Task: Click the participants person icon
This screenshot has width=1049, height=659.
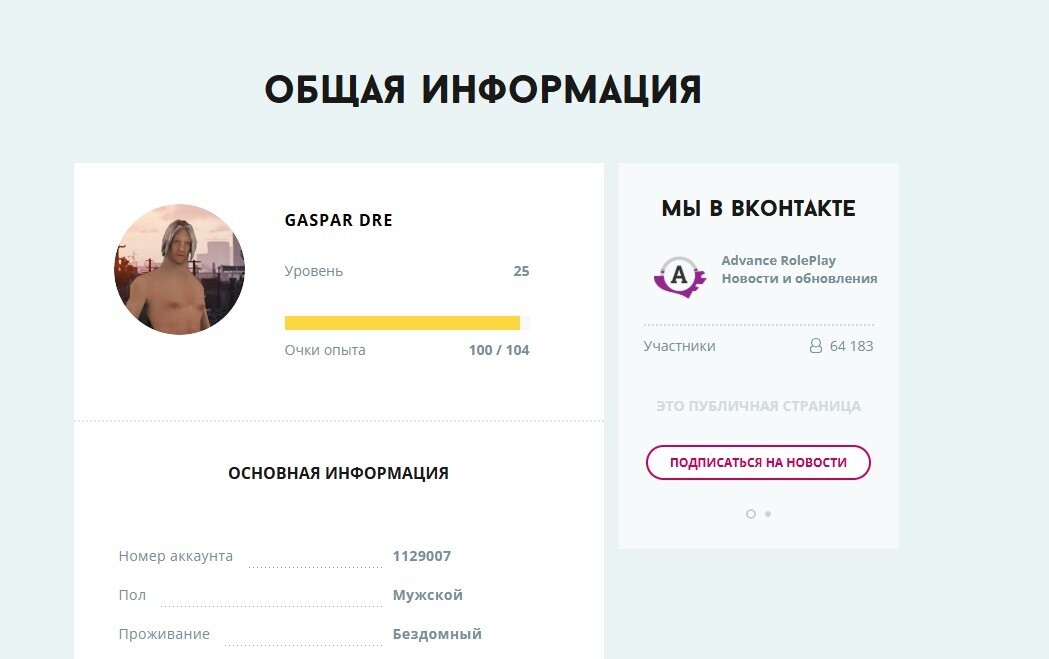Action: click(x=816, y=346)
